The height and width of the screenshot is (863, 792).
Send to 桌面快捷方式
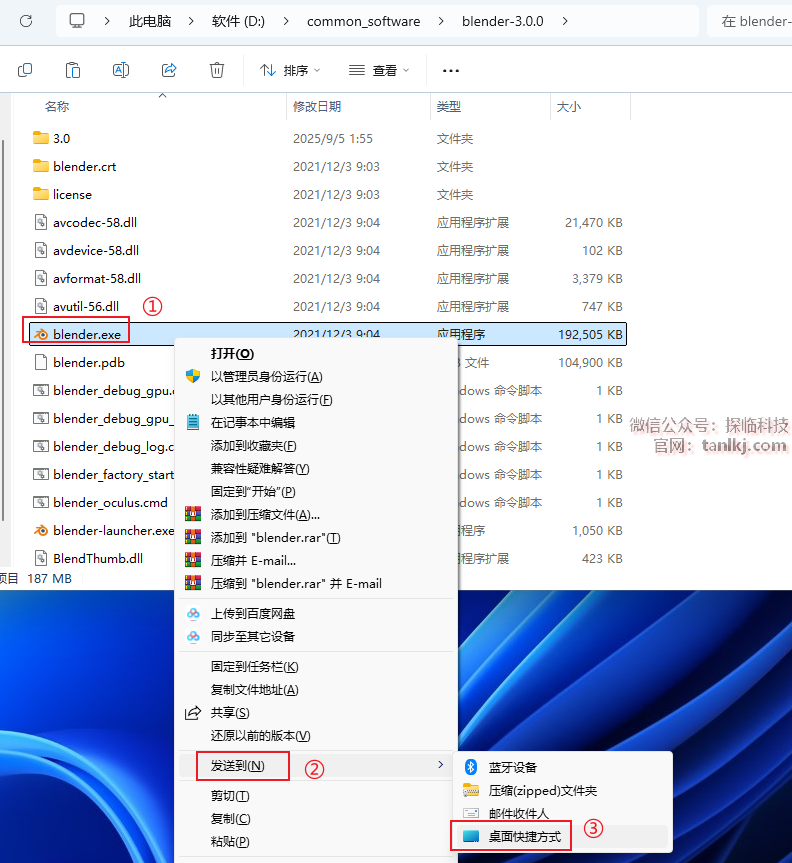pos(562,837)
